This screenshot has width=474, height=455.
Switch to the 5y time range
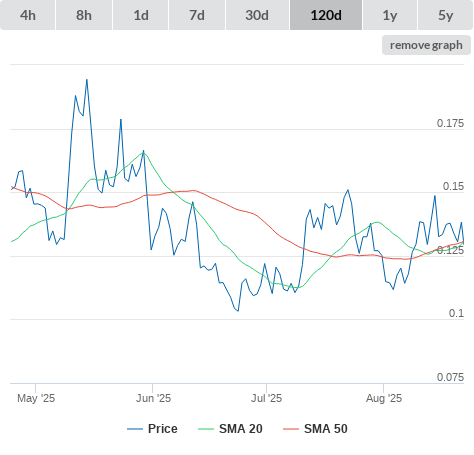tap(446, 15)
